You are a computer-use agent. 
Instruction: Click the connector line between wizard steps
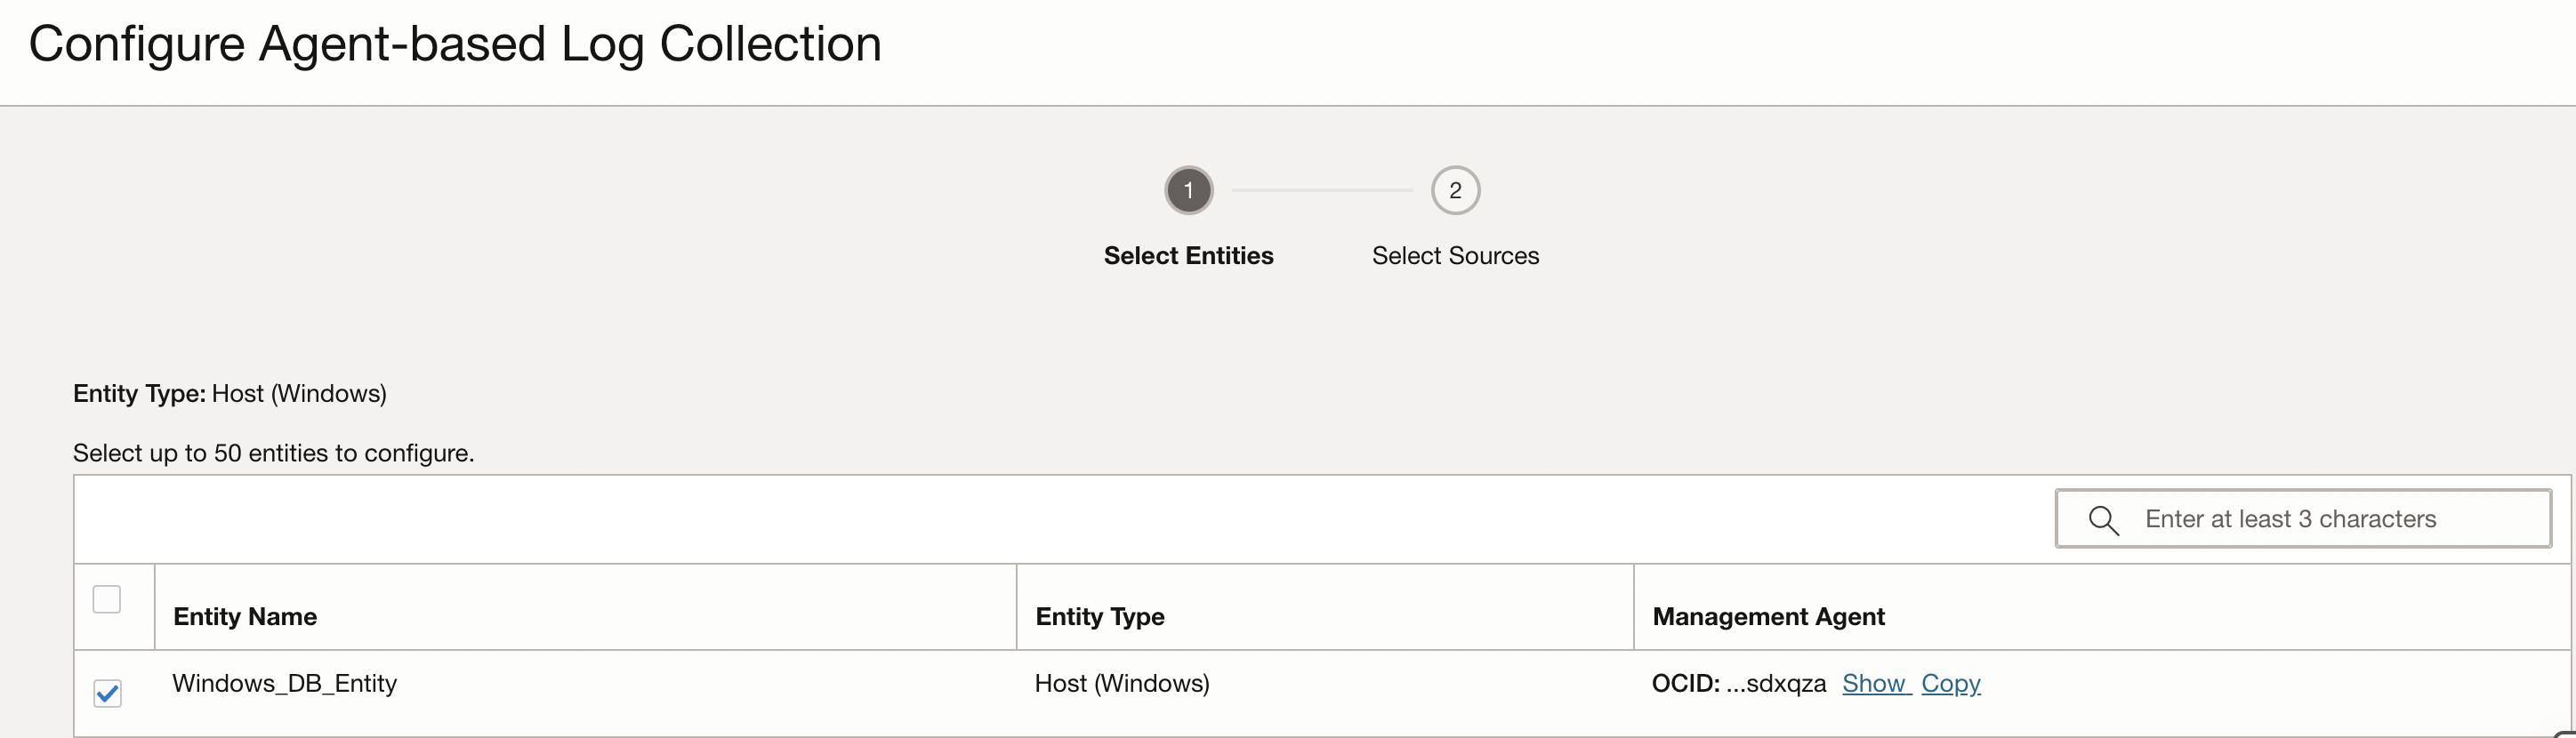coord(1321,190)
